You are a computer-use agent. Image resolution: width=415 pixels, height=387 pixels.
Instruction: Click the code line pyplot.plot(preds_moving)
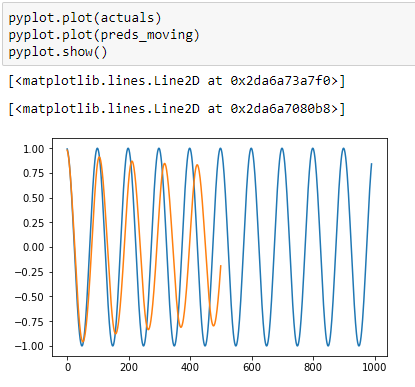pyautogui.click(x=104, y=35)
